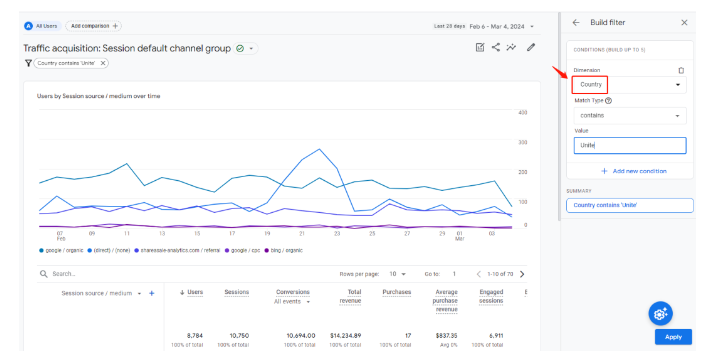Screen dimensions: 725x363
Task: Share this report icon
Action: click(496, 47)
